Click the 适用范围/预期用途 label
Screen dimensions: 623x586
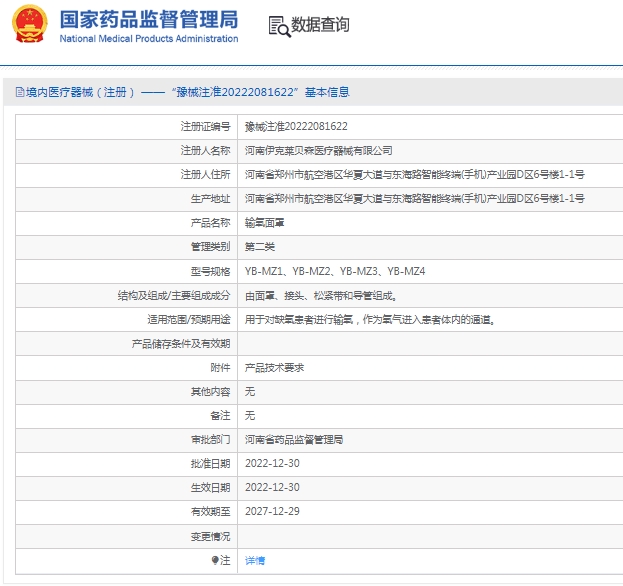[189, 319]
